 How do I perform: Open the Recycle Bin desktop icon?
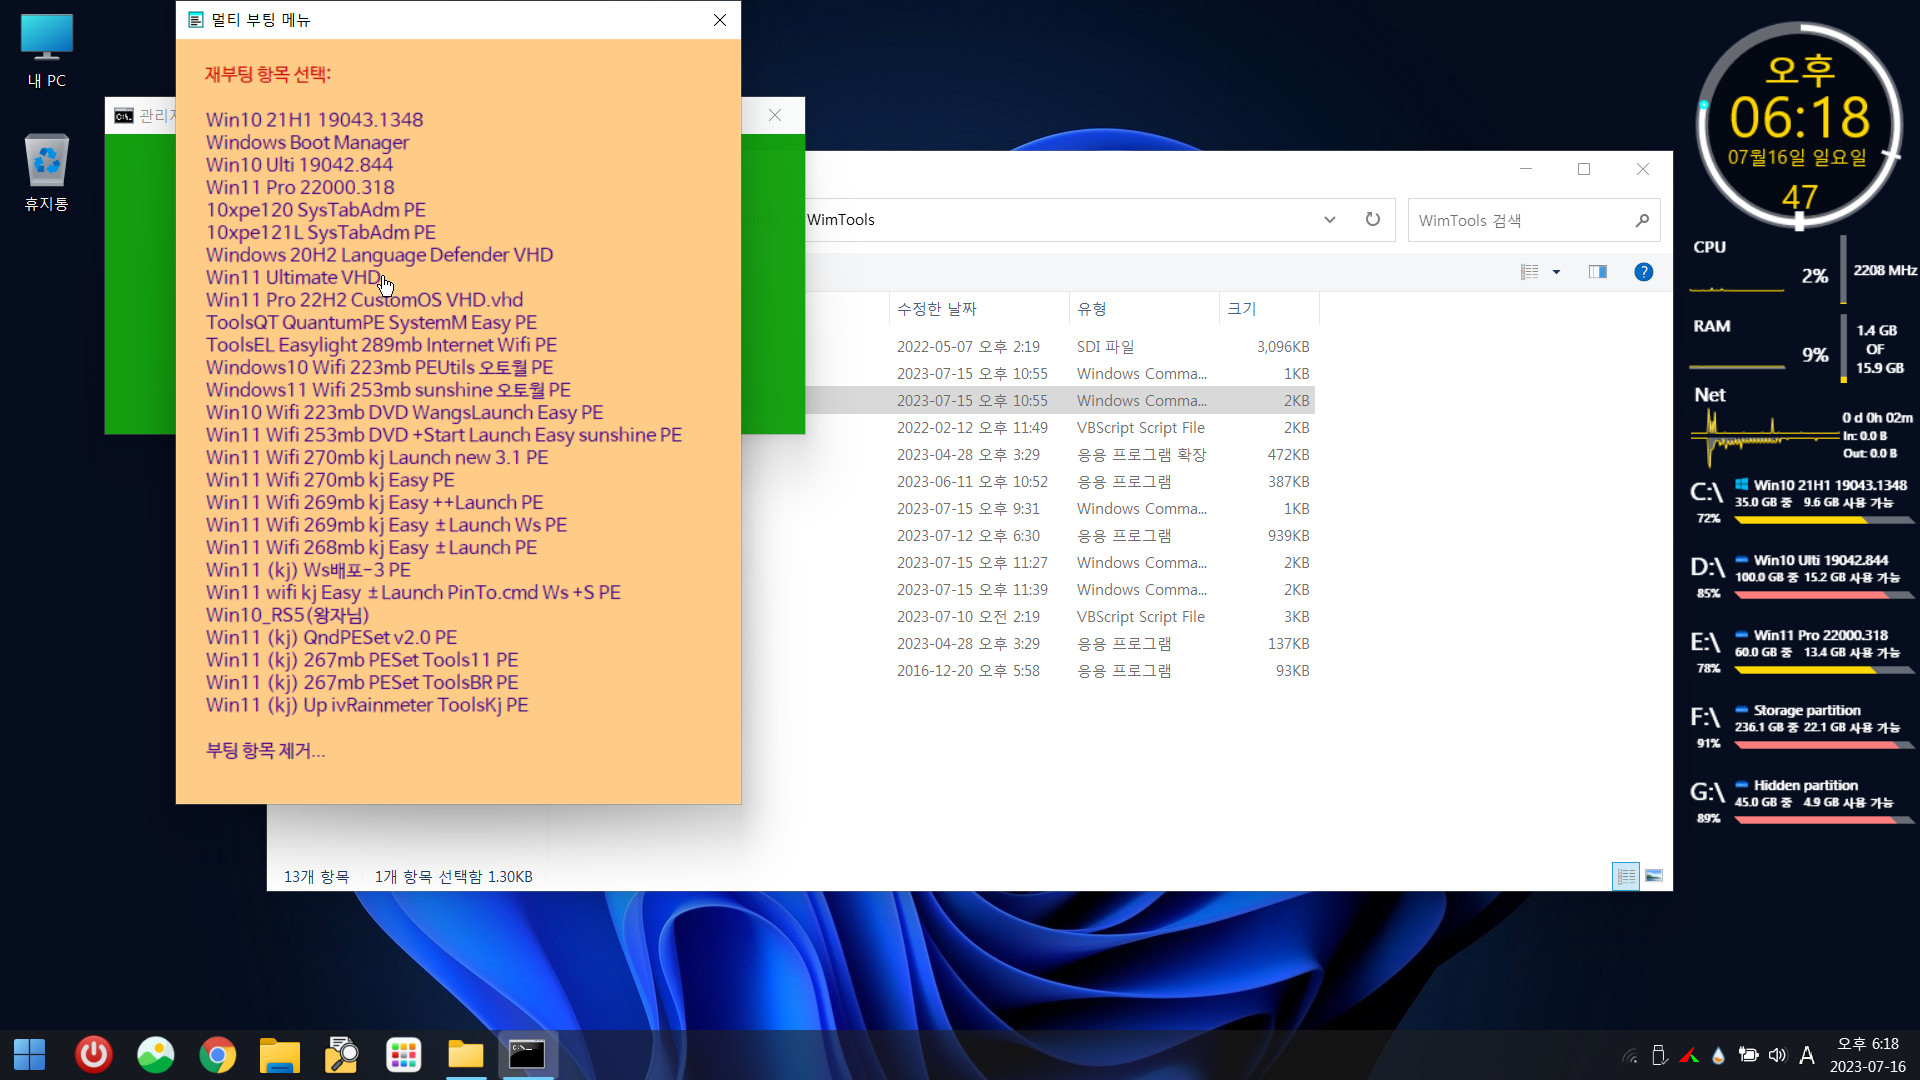[x=47, y=172]
